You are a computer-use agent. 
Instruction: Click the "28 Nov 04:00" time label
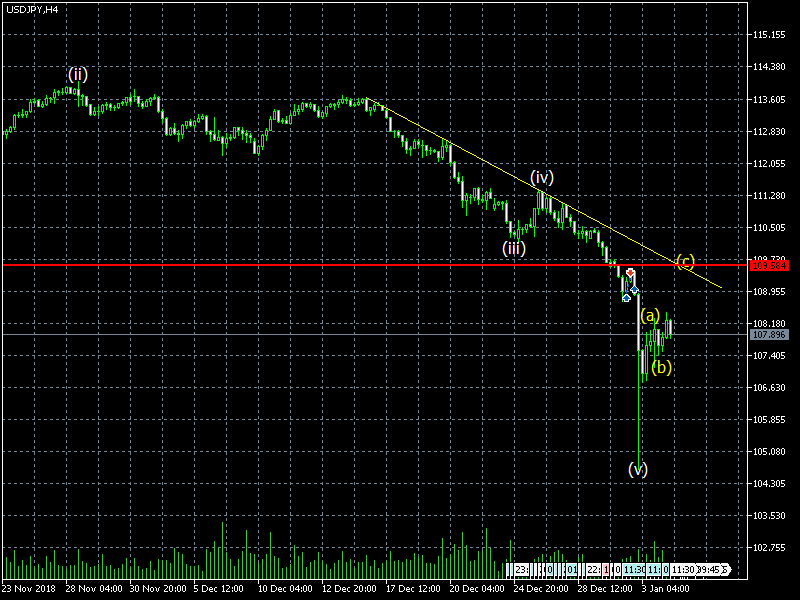pos(94,589)
